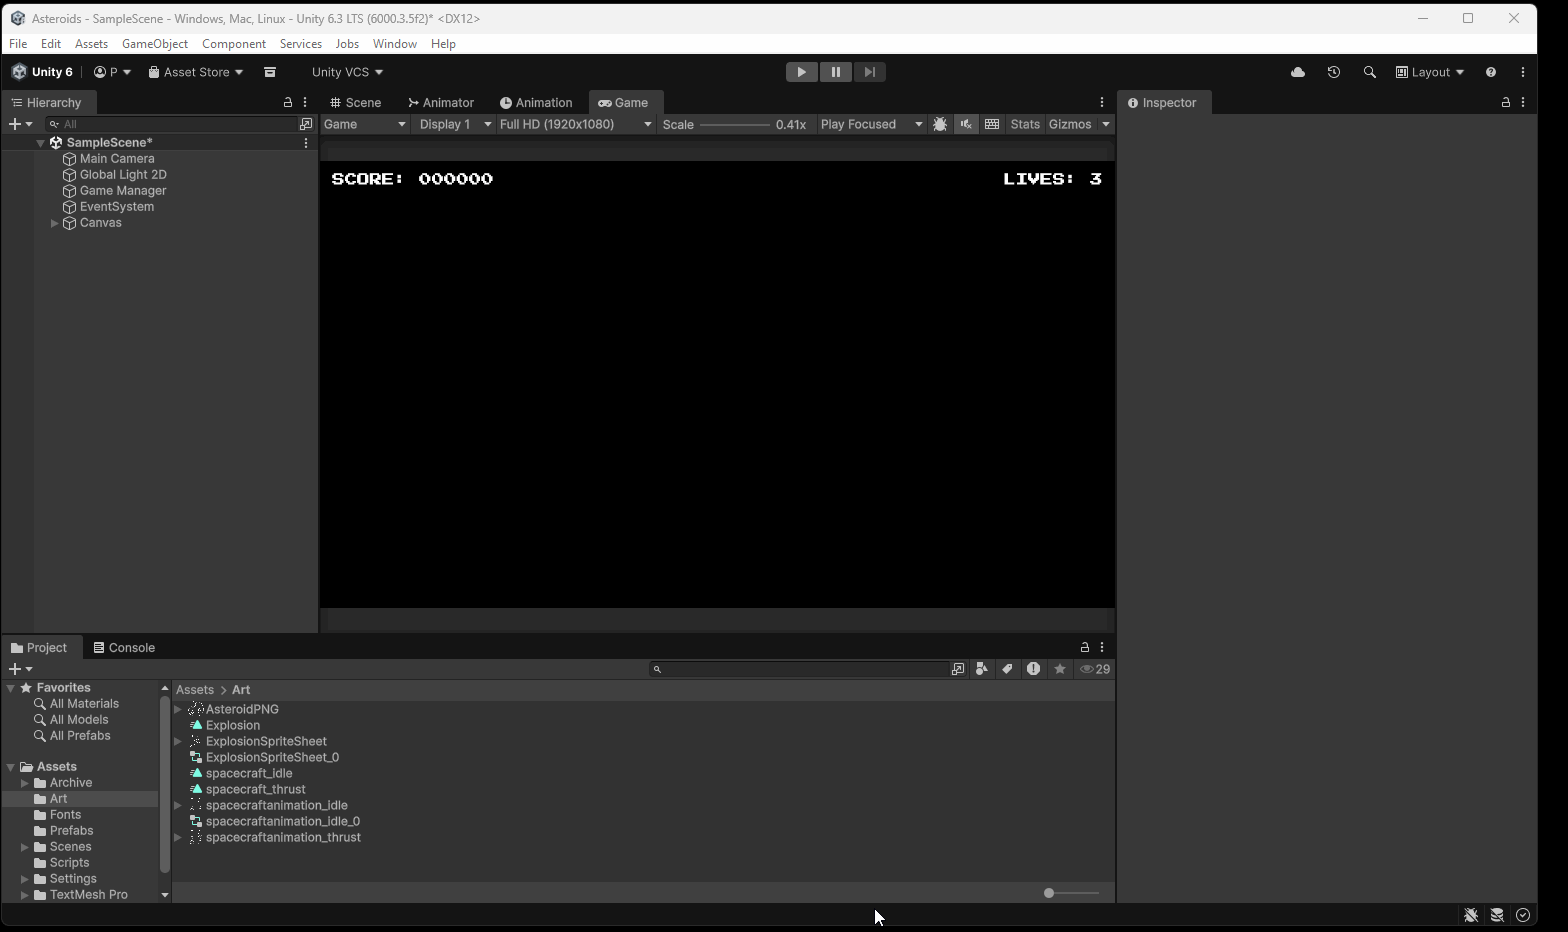Open the Undo History clock icon
The width and height of the screenshot is (1568, 932).
1334,72
